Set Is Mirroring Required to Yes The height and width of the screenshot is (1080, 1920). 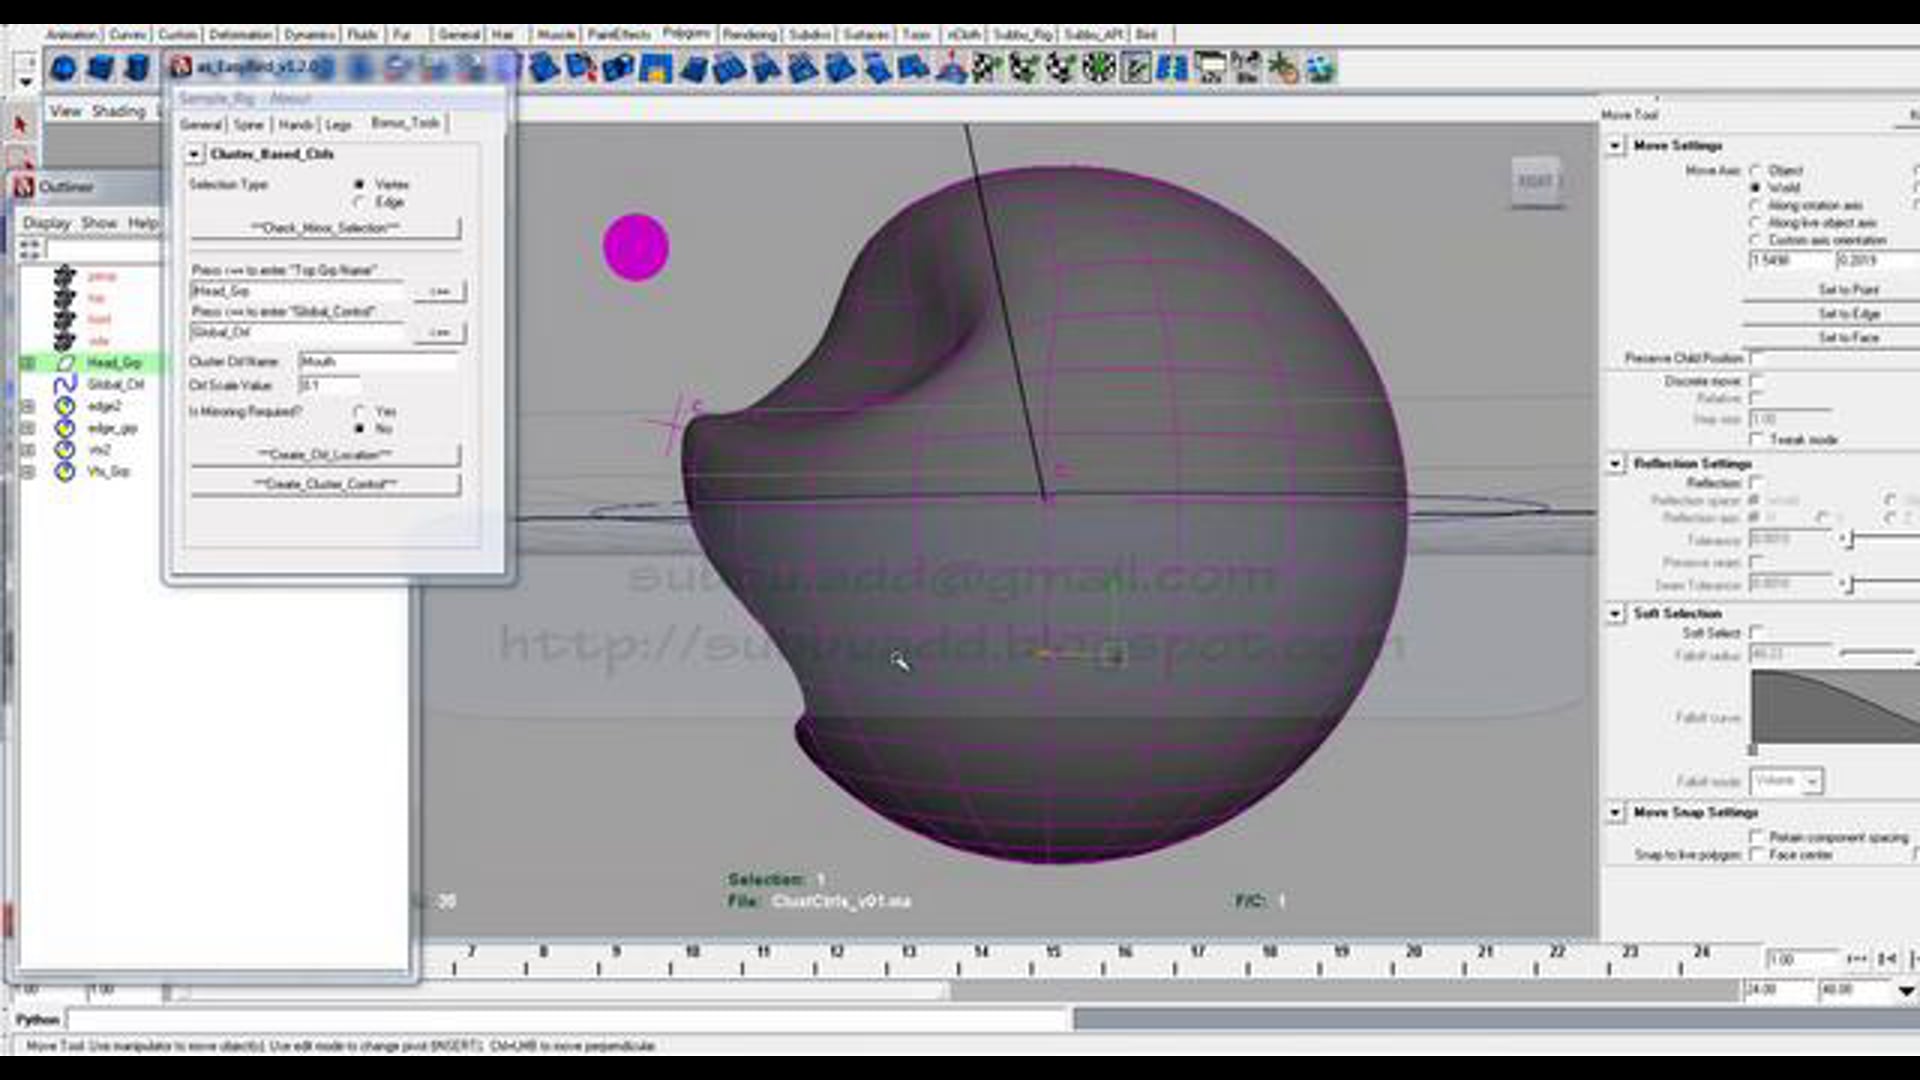pos(359,411)
